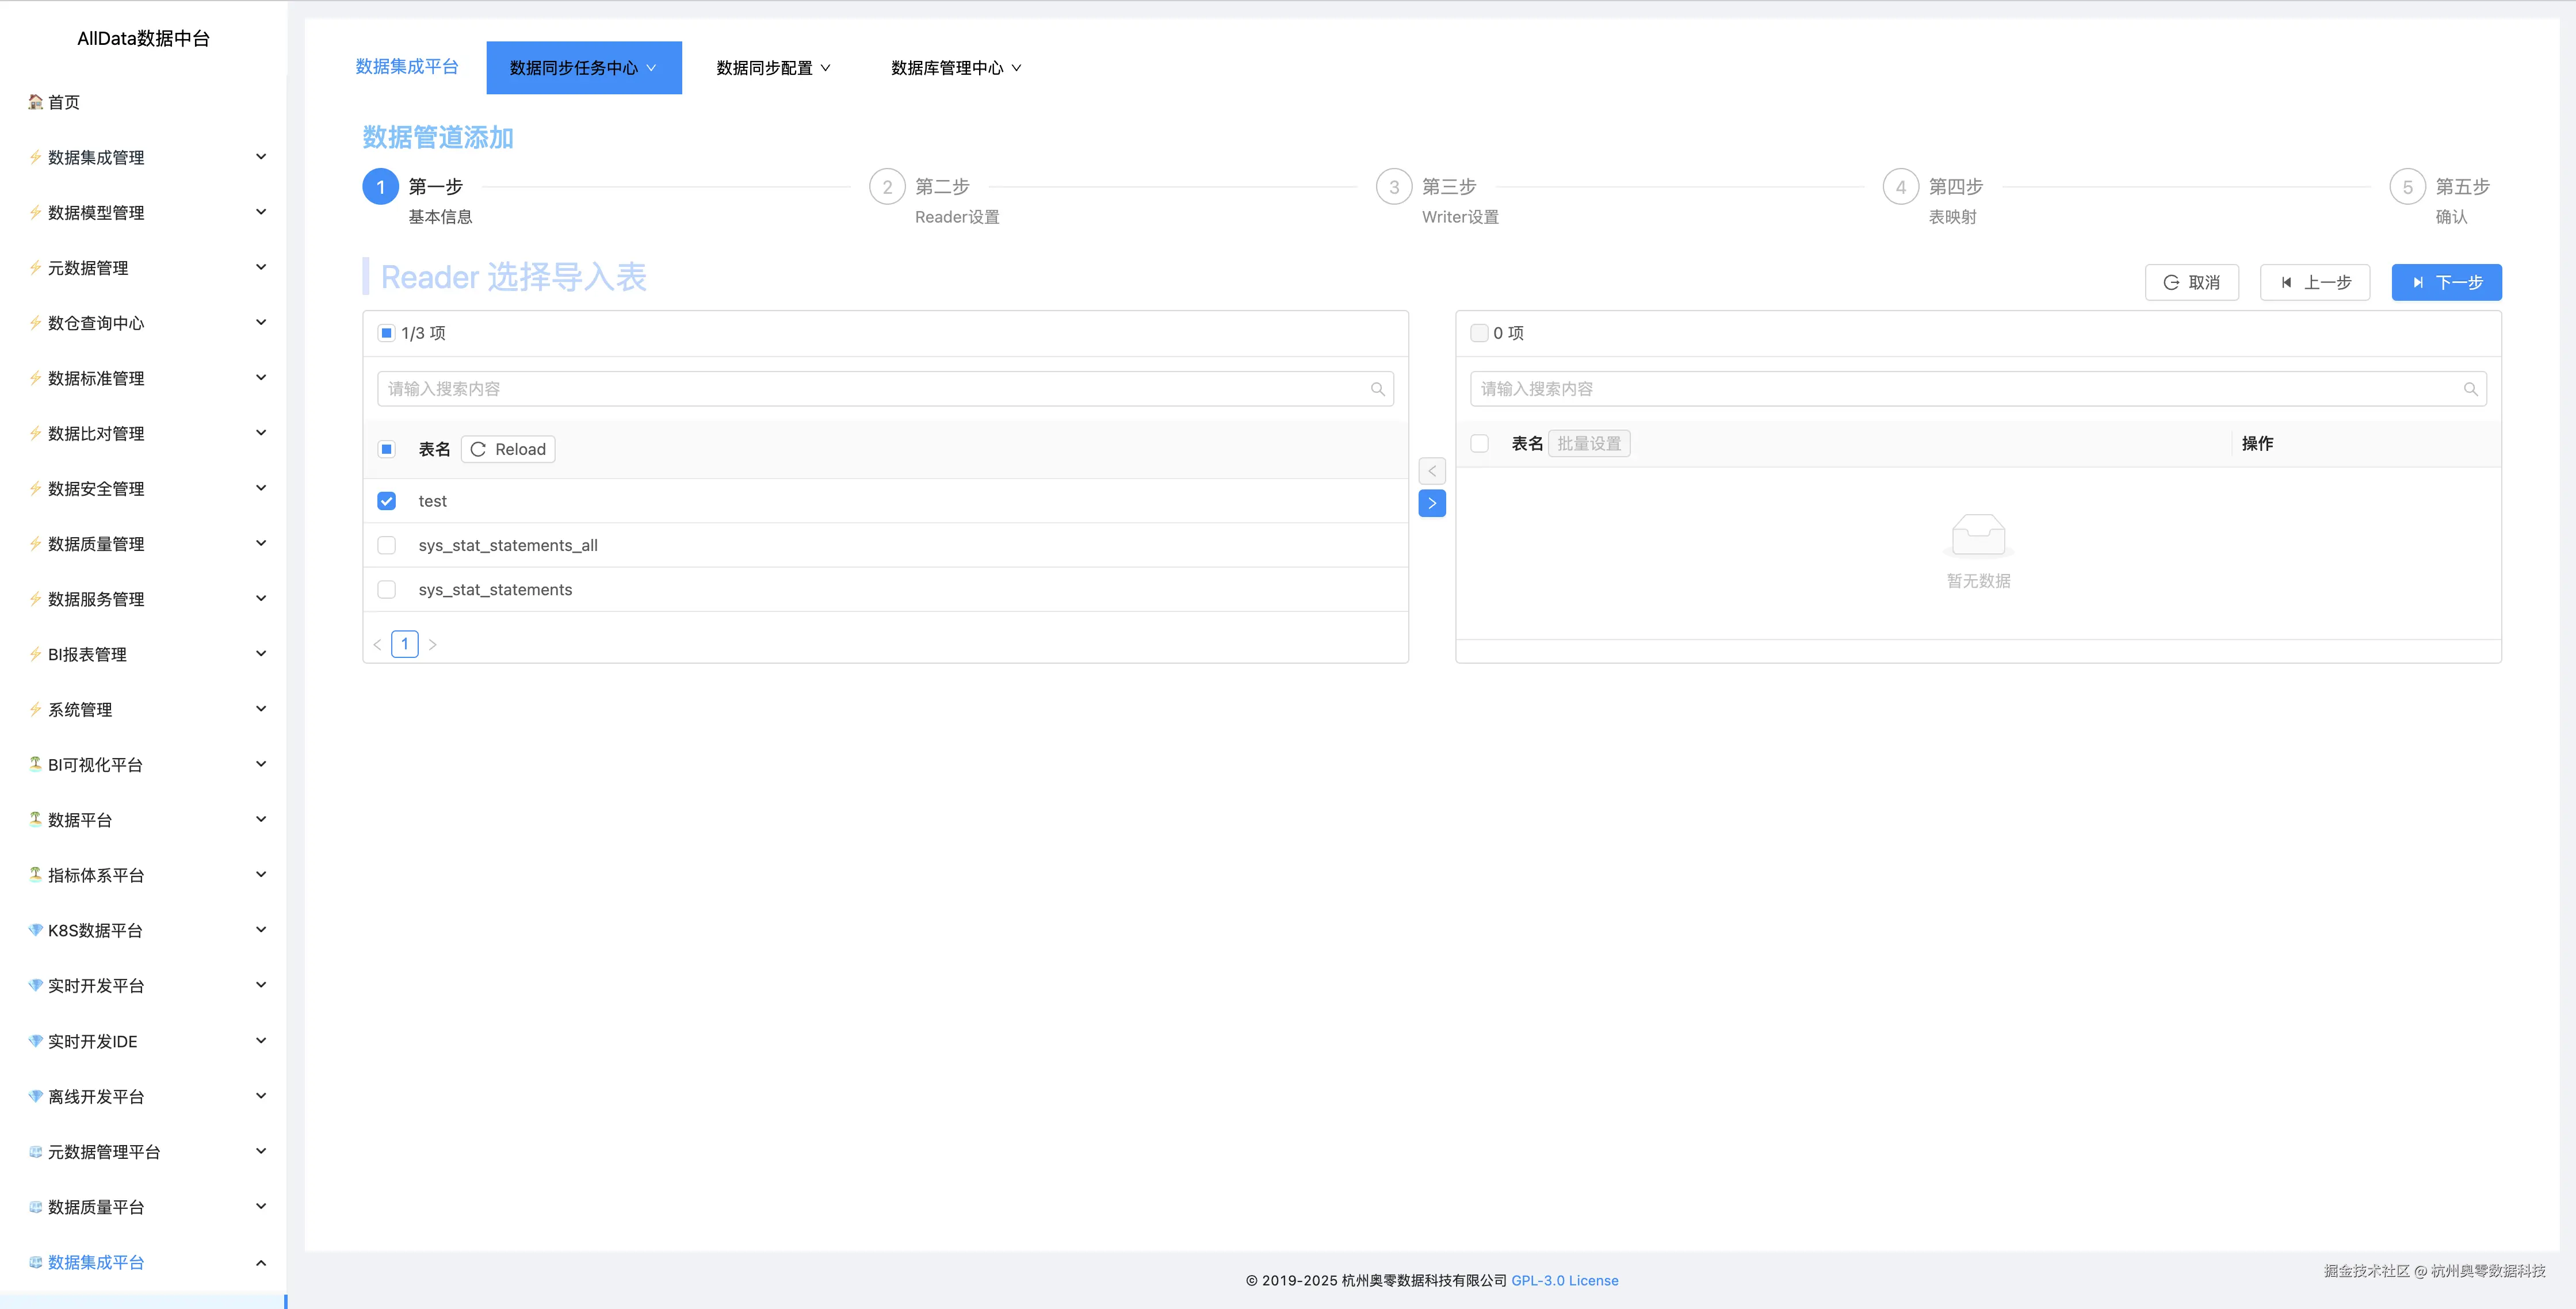Screen dimensions: 2576x1309
Task: Check the sys_stat_statements_all checkbox
Action: click(387, 545)
